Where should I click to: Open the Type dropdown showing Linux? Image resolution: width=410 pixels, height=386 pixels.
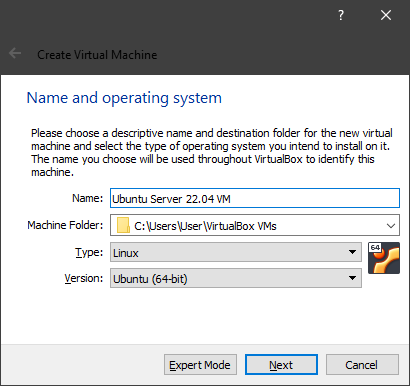coord(236,252)
